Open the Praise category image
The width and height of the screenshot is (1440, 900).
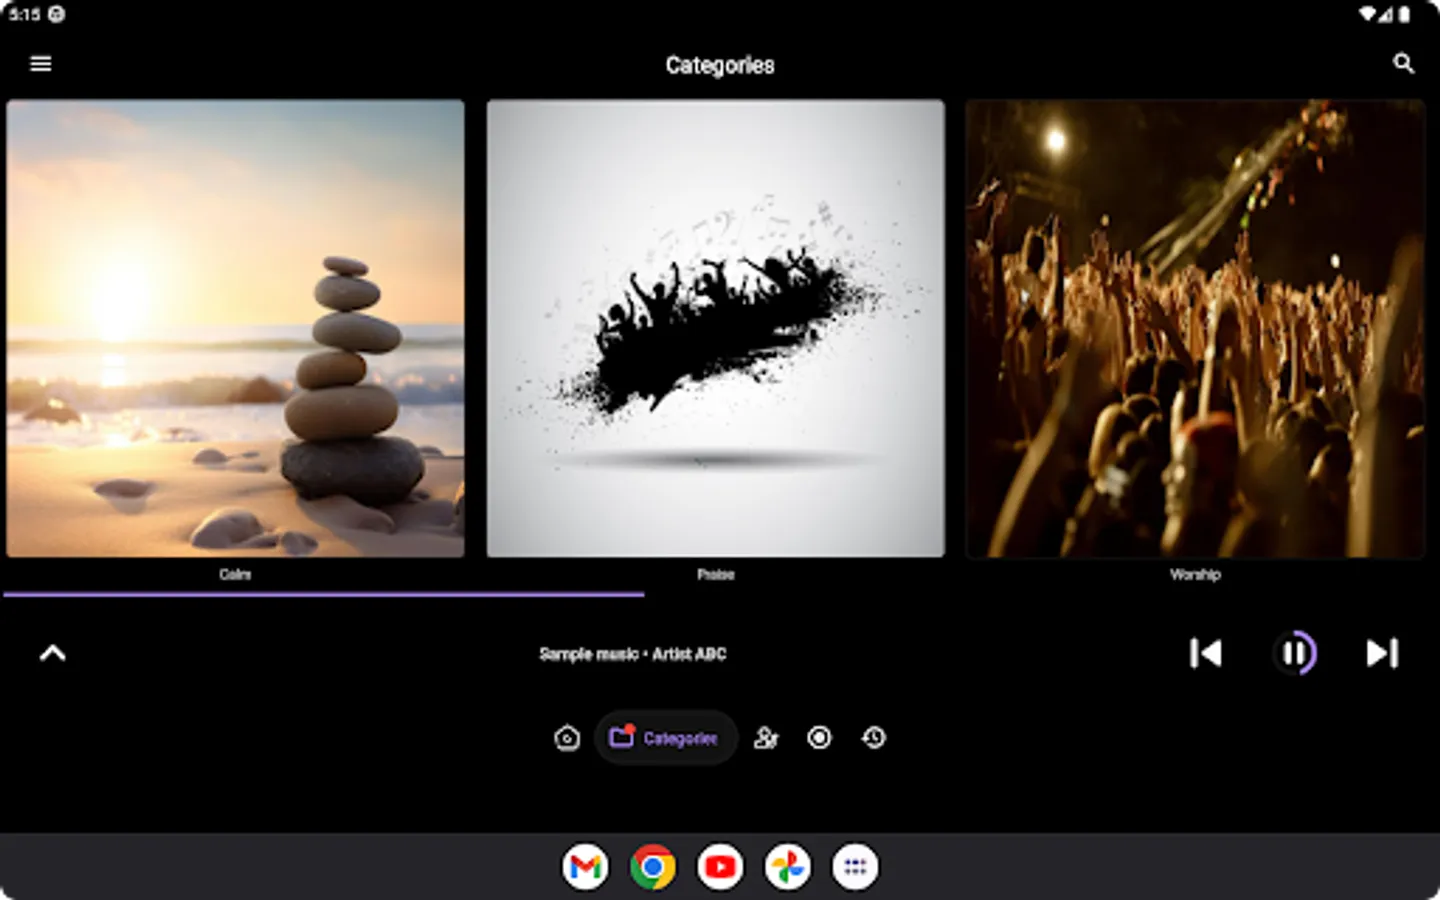(x=716, y=328)
